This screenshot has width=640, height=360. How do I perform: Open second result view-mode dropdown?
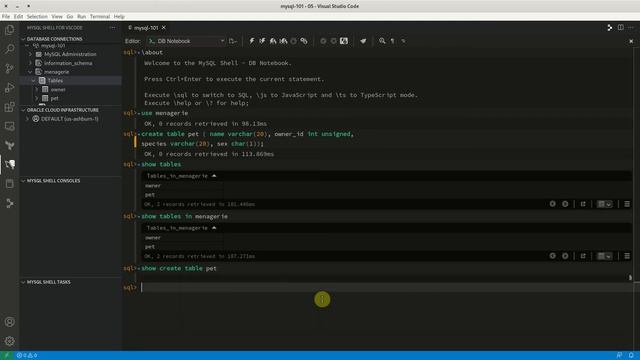604,256
